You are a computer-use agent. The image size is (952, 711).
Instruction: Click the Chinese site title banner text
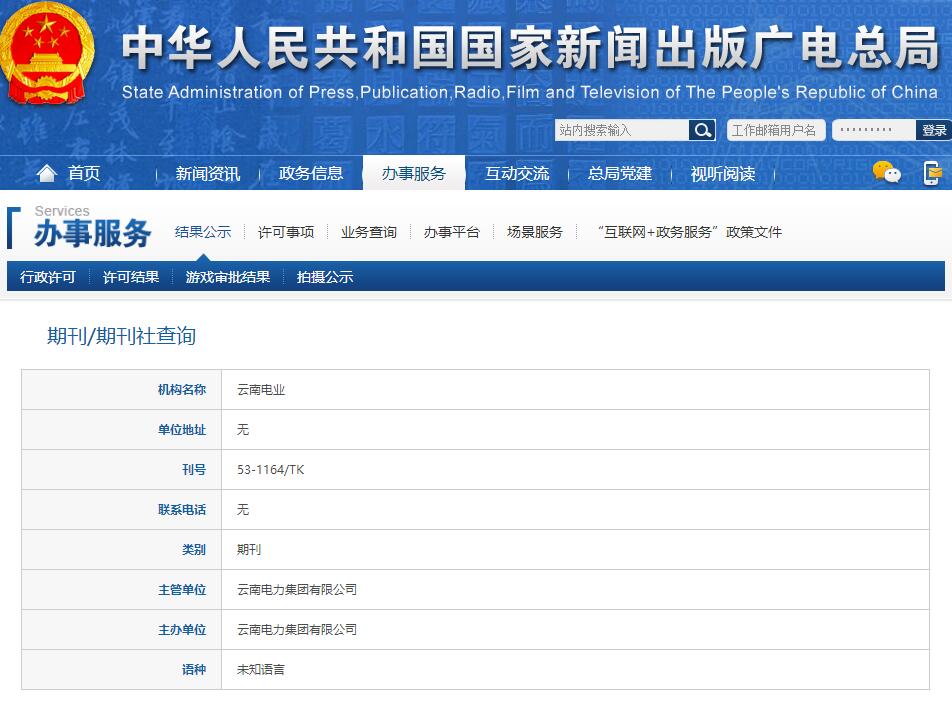530,48
